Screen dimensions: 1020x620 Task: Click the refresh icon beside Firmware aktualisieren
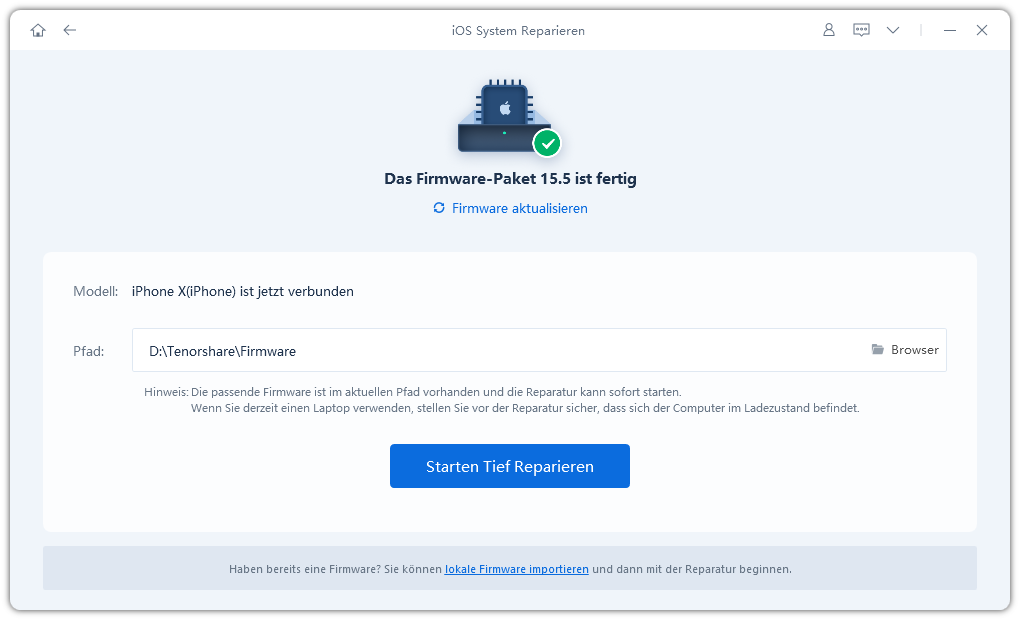click(x=439, y=208)
